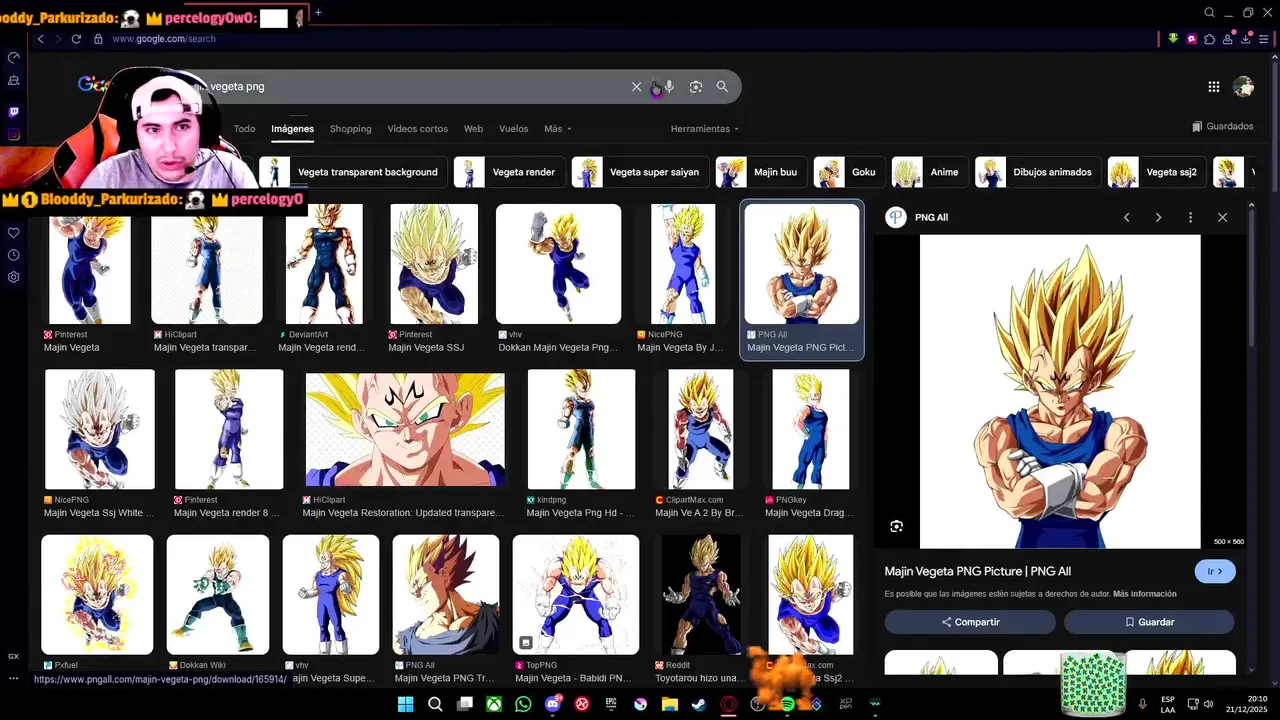Open the Google account profile avatar
The height and width of the screenshot is (720, 1280).
pyautogui.click(x=1244, y=87)
